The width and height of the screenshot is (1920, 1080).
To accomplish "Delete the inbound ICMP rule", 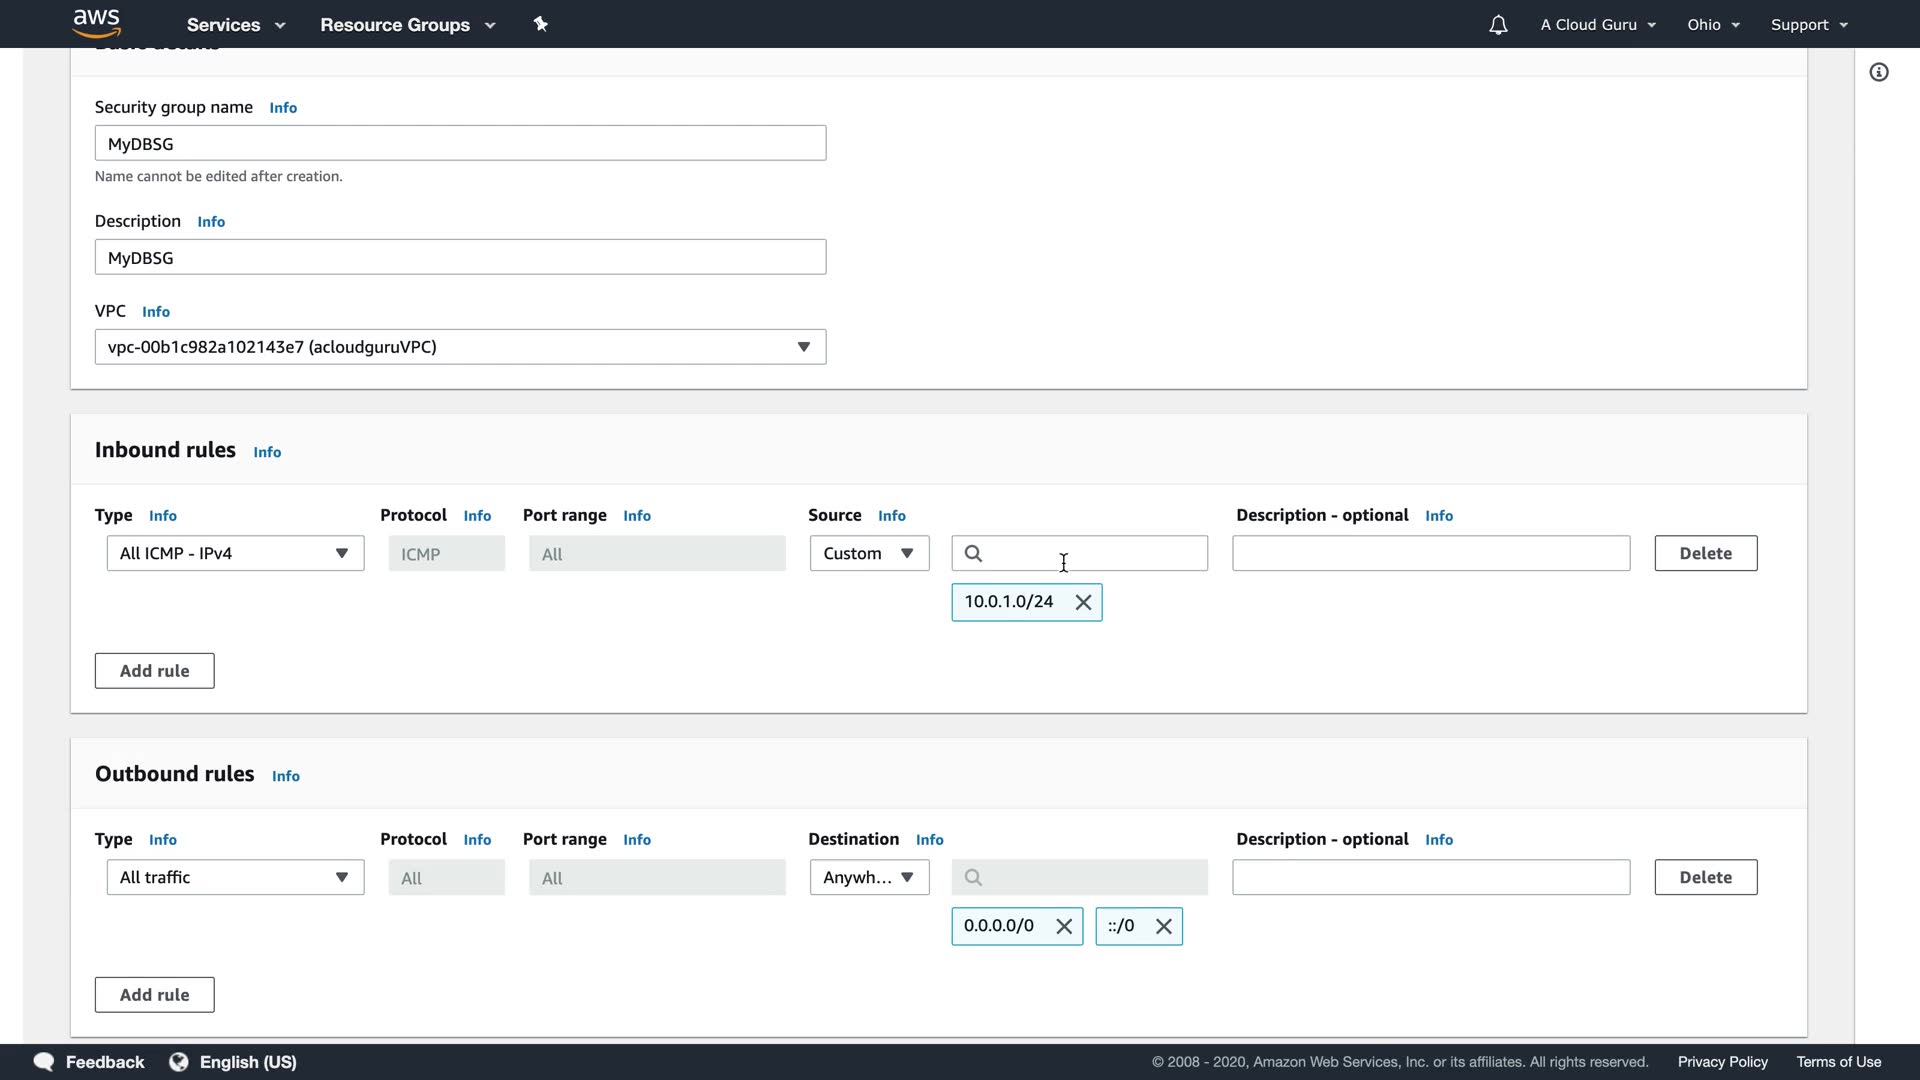I will pyautogui.click(x=1705, y=553).
